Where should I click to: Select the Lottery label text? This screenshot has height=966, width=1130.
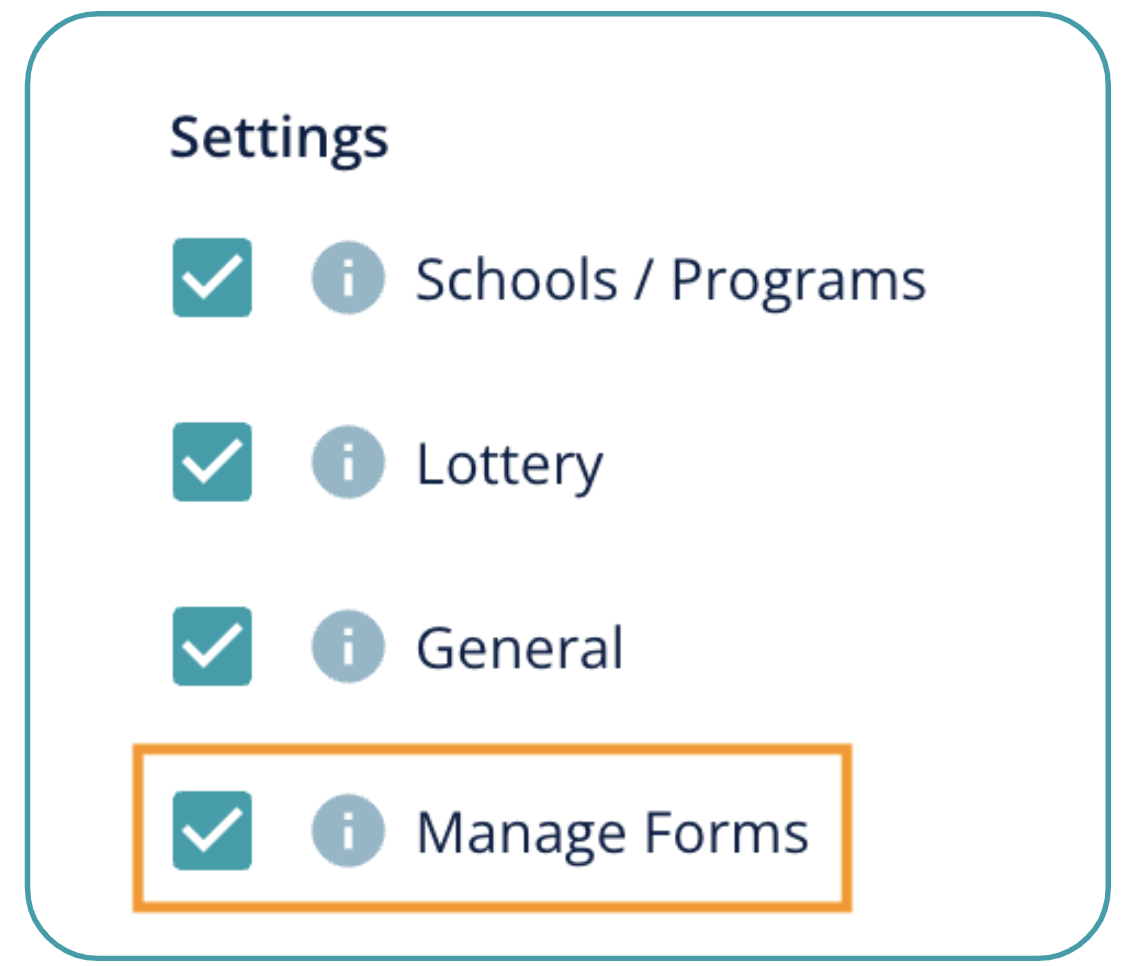pos(509,464)
